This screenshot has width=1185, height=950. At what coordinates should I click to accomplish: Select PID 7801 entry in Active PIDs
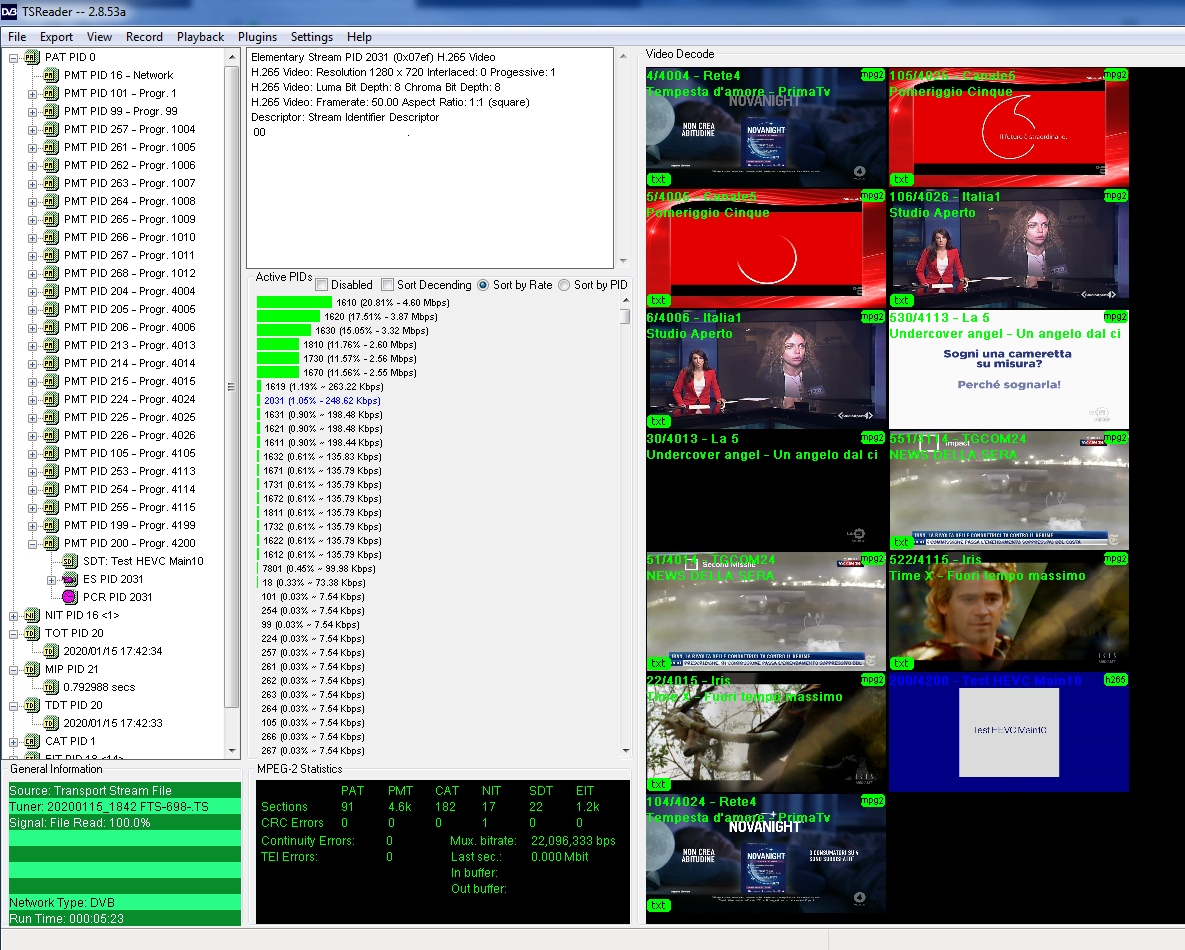318,568
